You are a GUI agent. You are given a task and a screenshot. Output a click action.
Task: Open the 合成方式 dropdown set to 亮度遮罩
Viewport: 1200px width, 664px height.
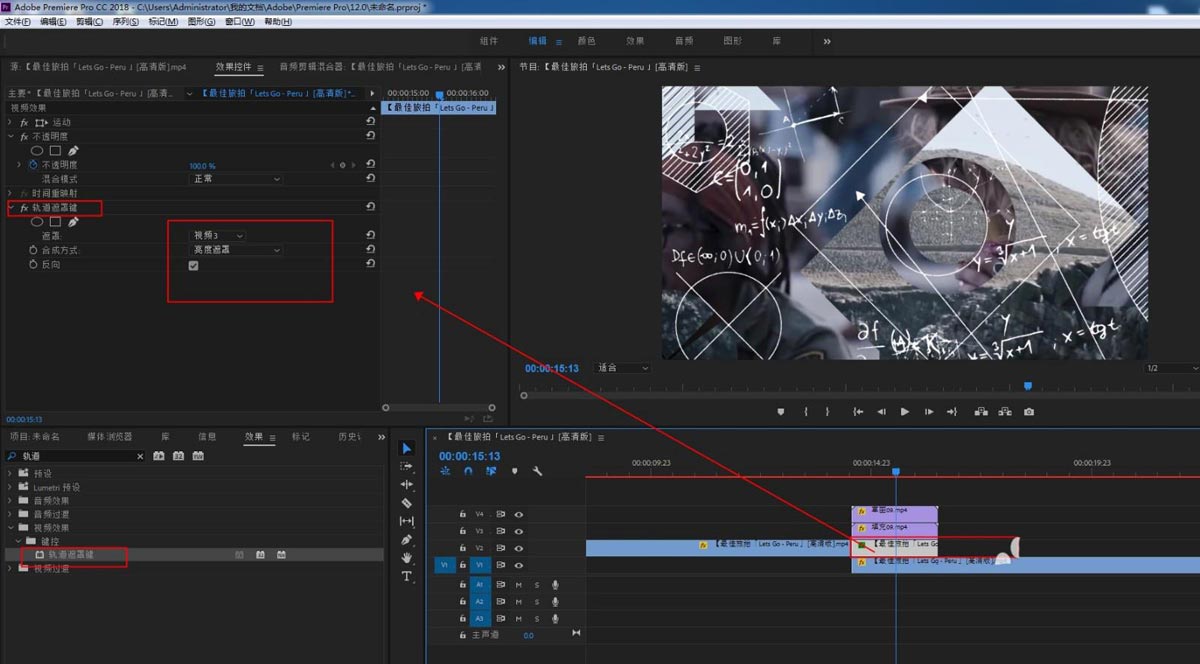[x=237, y=250]
